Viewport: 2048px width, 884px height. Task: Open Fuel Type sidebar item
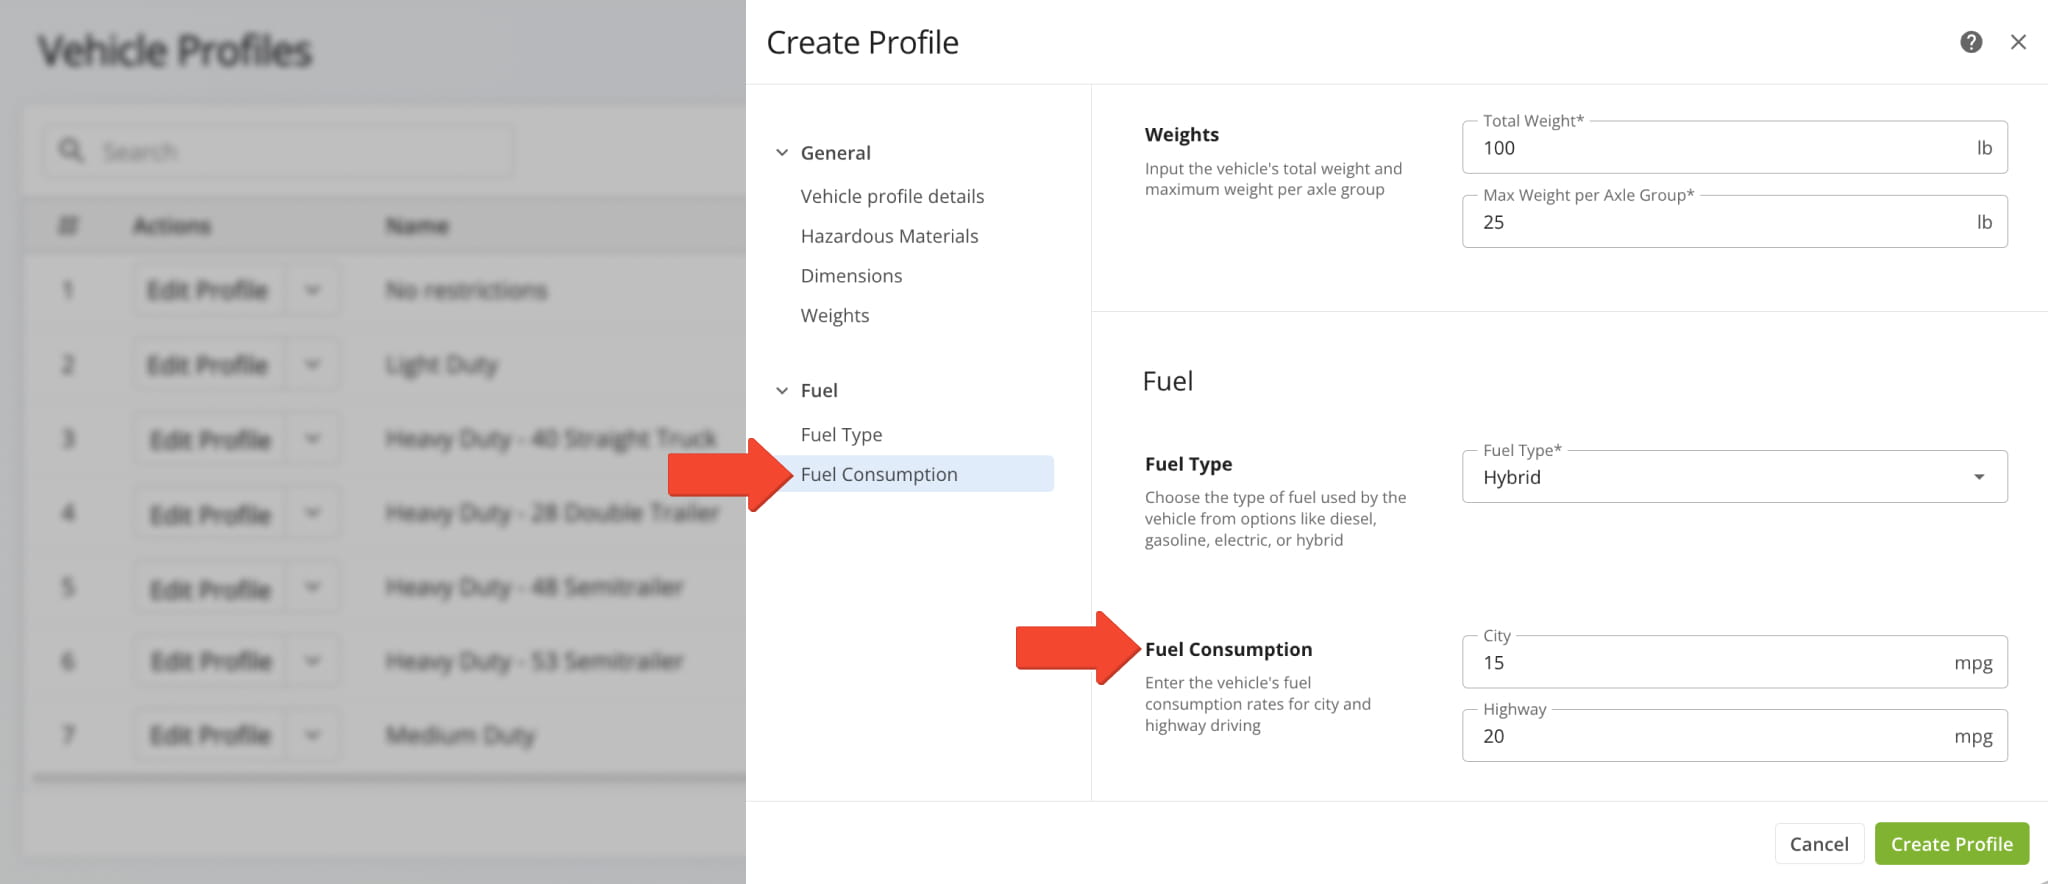click(x=841, y=435)
